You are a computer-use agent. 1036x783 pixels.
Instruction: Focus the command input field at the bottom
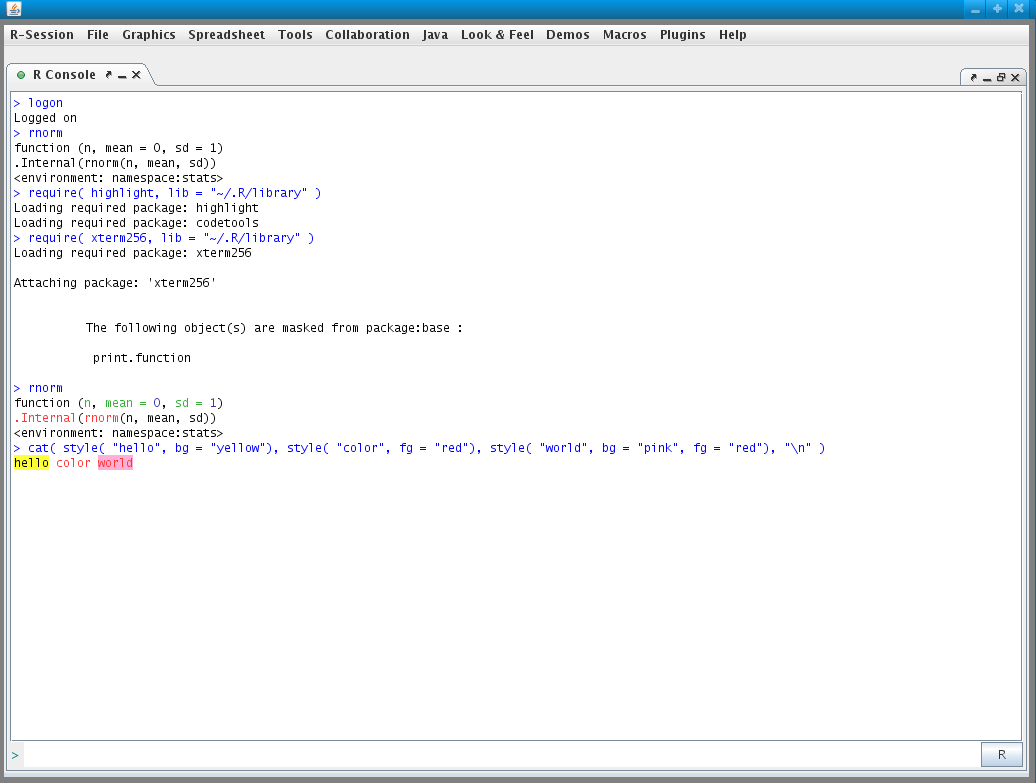click(x=501, y=755)
